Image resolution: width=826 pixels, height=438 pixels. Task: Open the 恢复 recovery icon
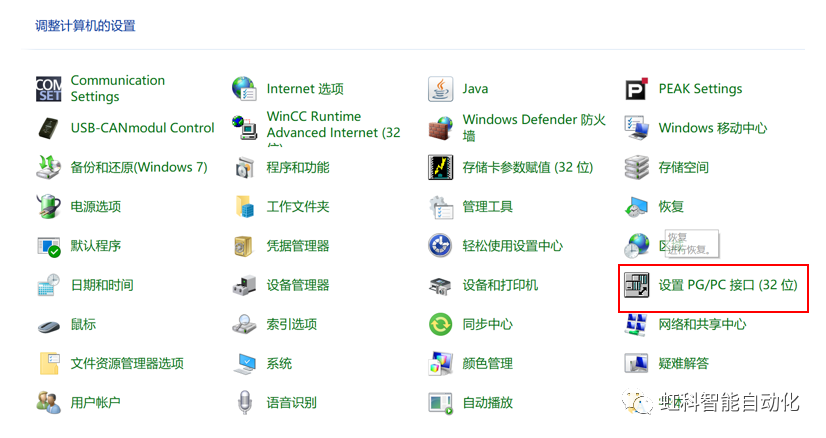[636, 207]
